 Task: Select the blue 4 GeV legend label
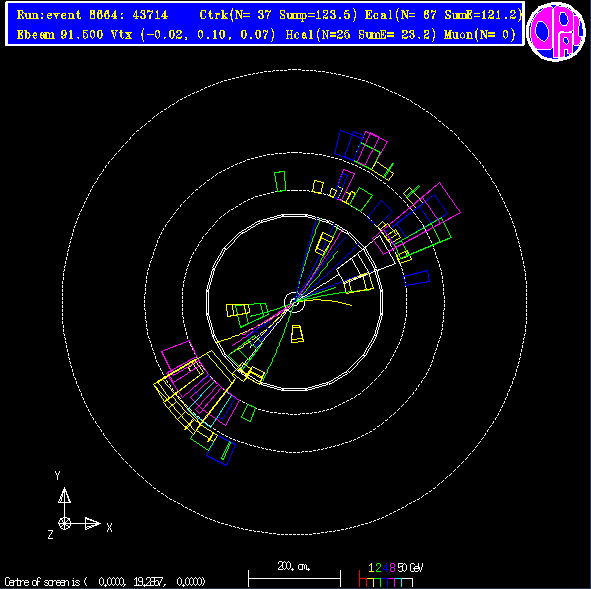[384, 568]
